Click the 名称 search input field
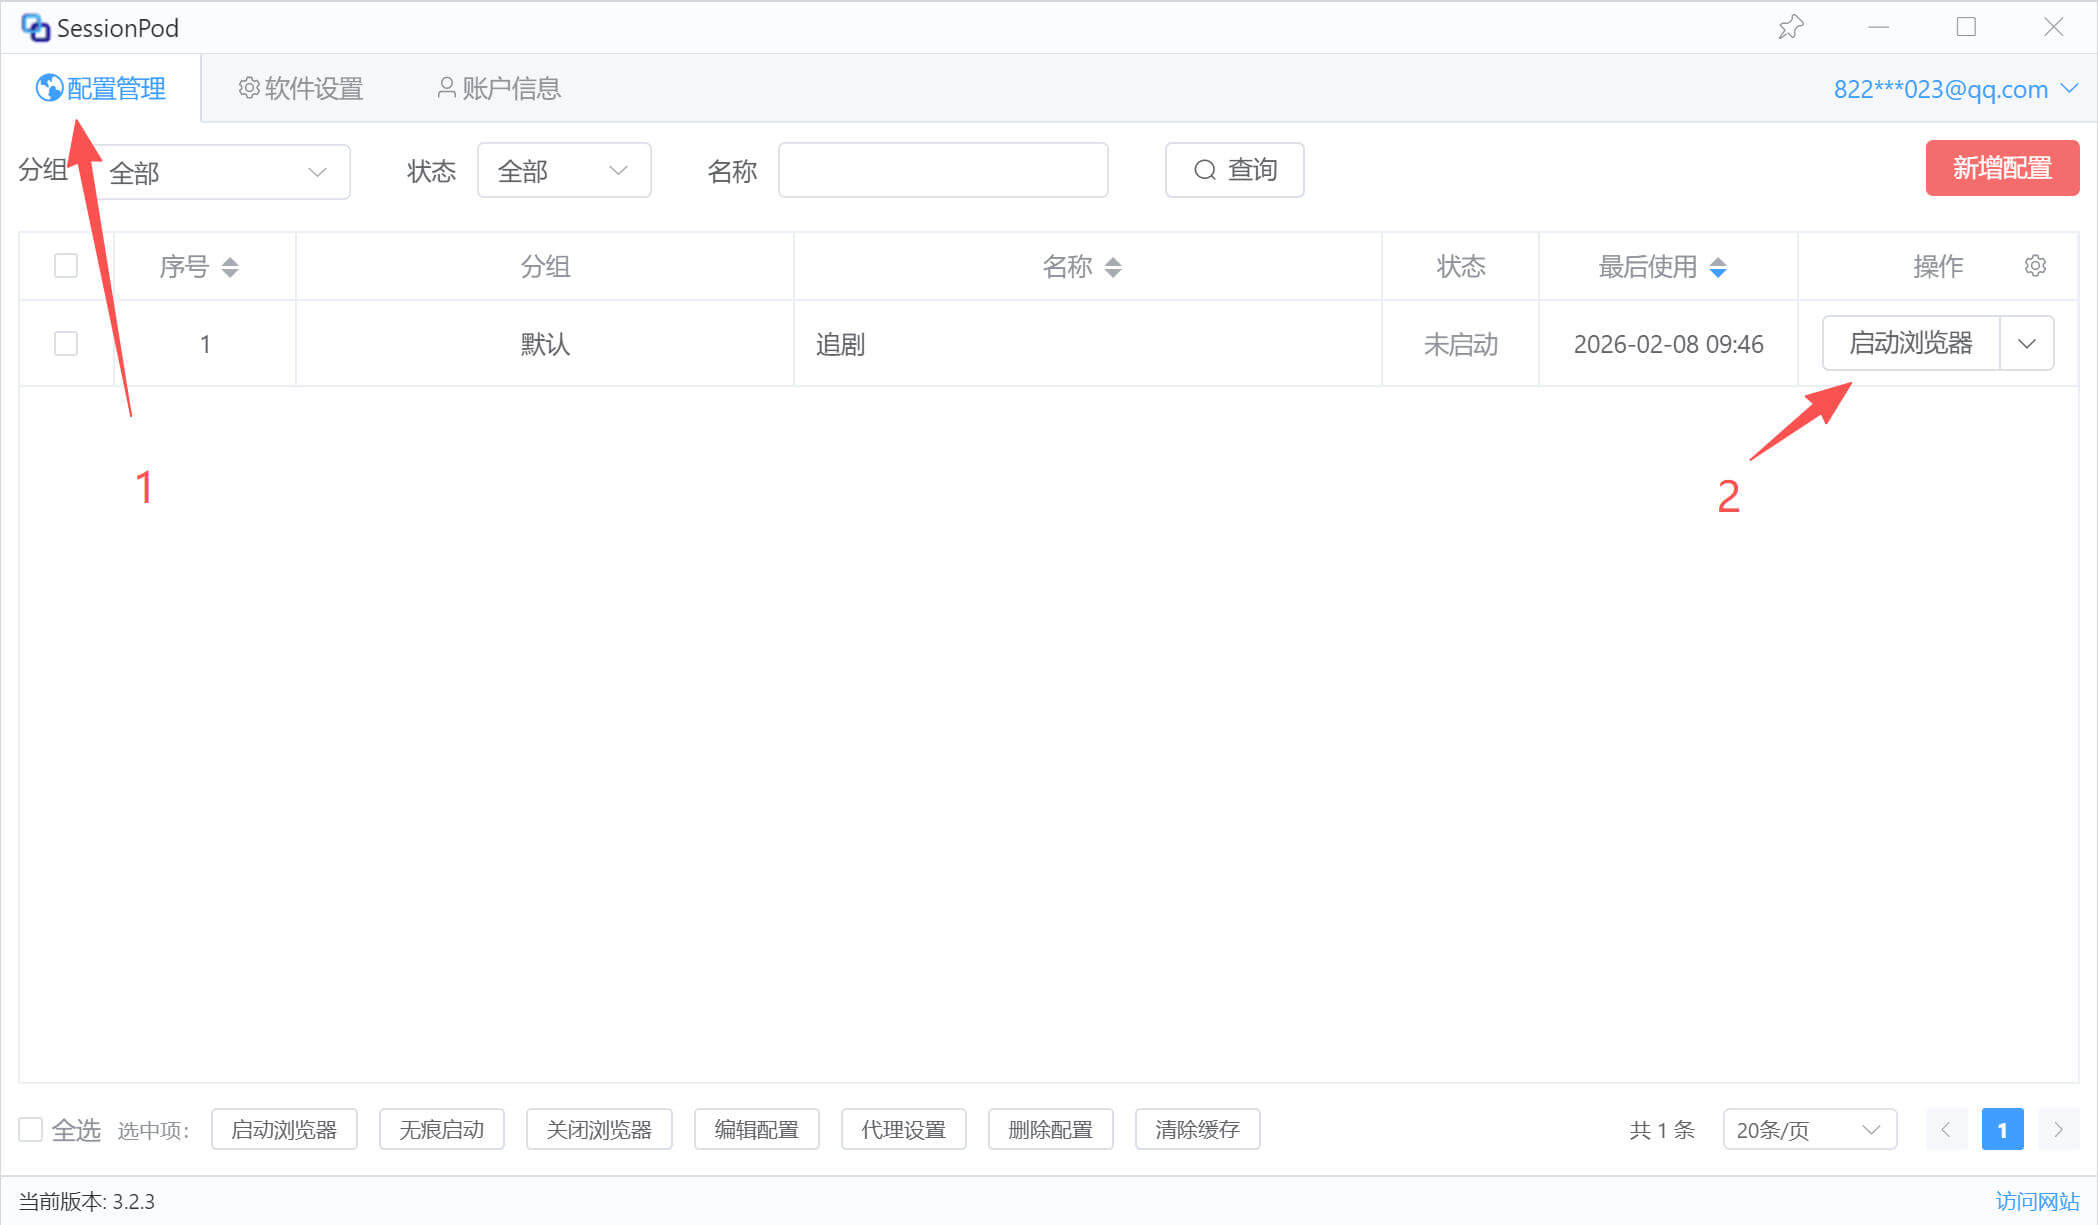This screenshot has width=2098, height=1225. point(942,171)
